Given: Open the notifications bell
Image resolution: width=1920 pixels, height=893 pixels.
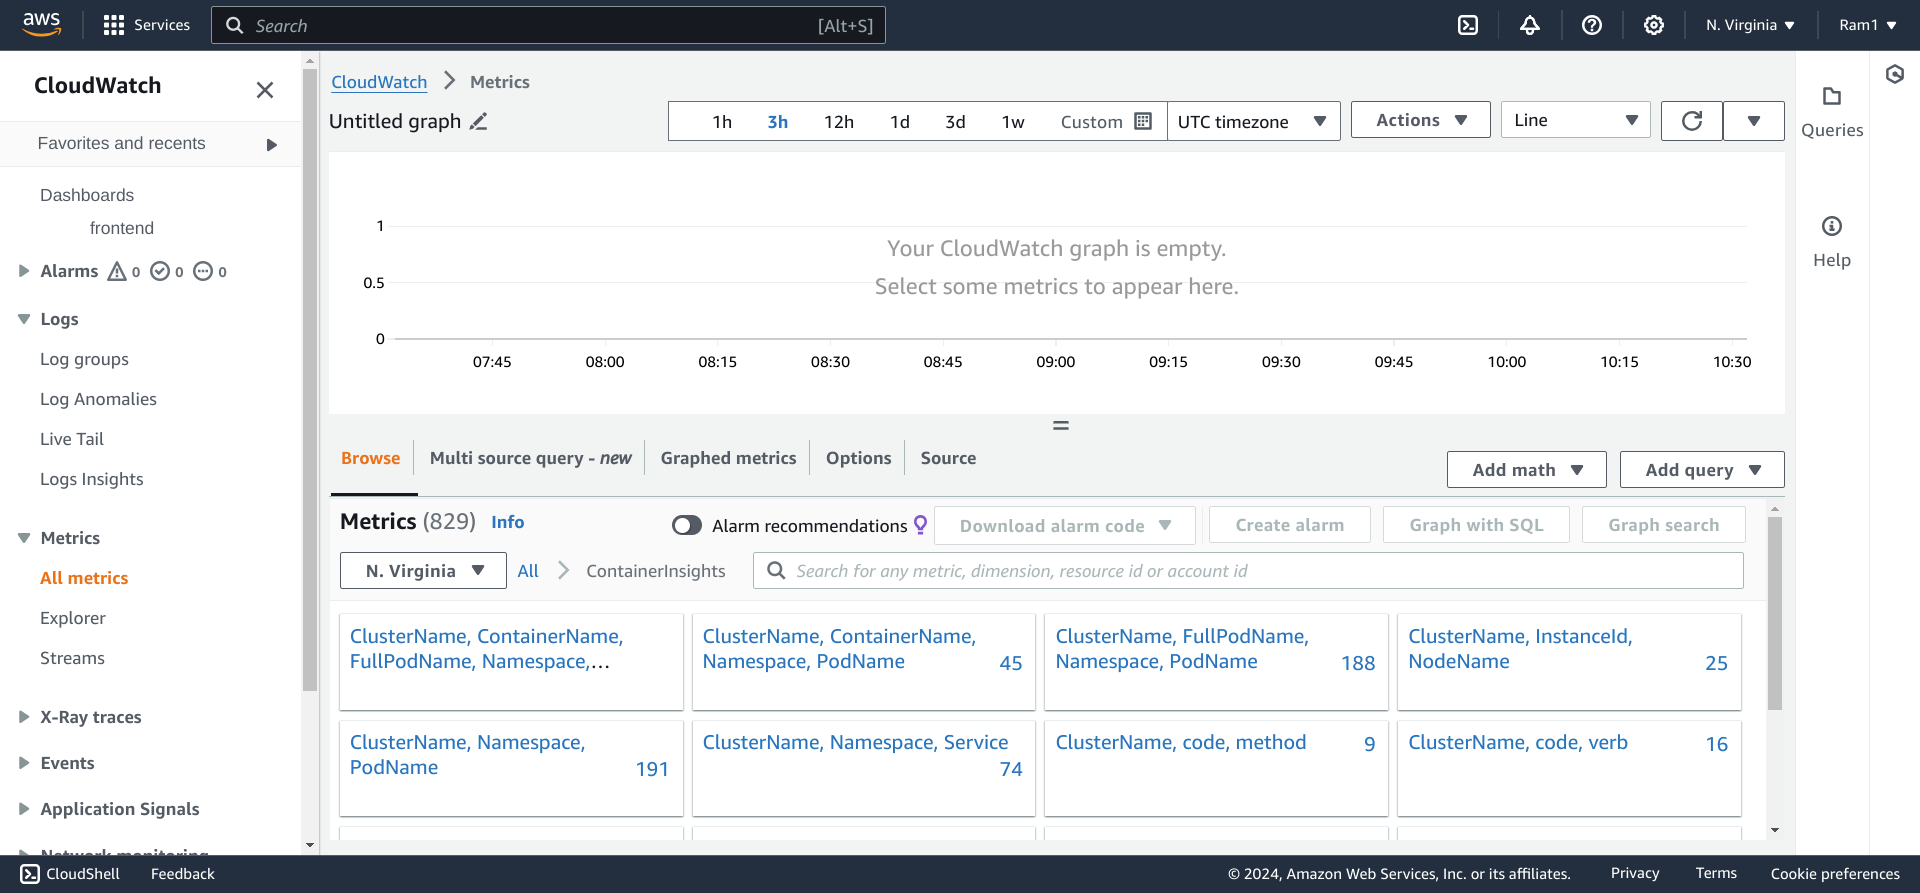Looking at the screenshot, I should [1530, 25].
